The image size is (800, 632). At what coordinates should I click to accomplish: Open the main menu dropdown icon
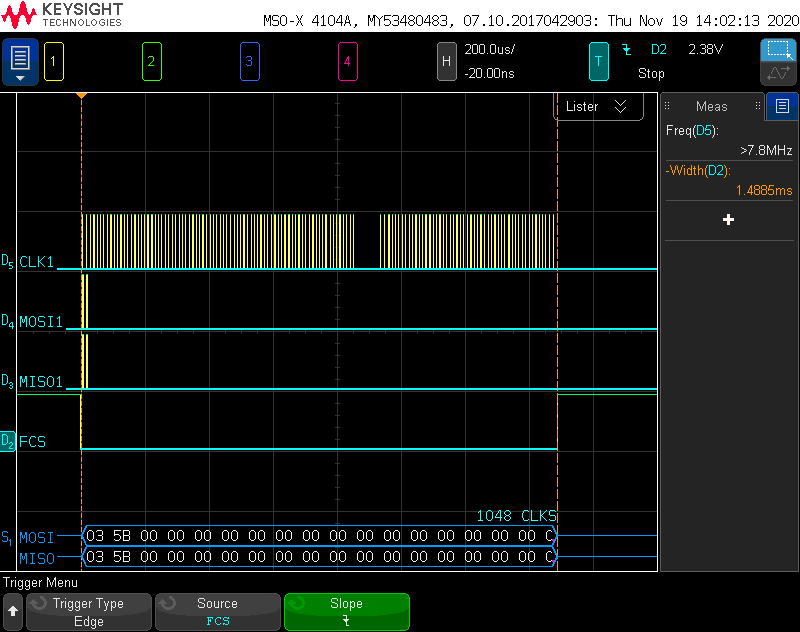point(20,62)
